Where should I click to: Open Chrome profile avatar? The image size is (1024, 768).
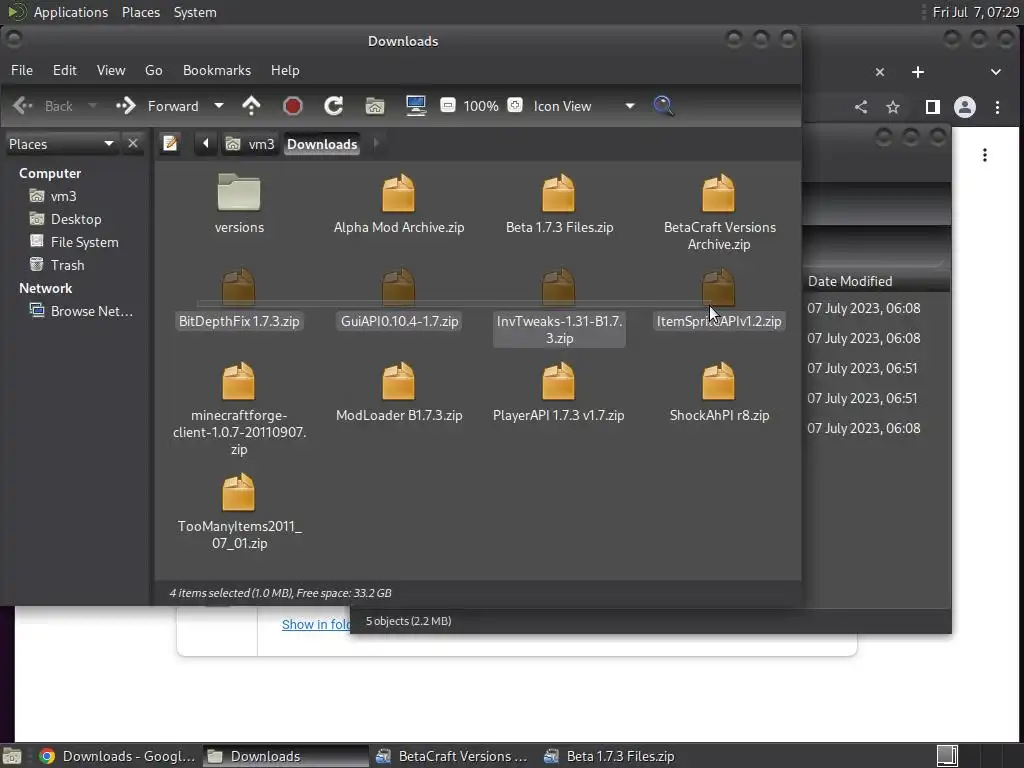pyautogui.click(x=965, y=107)
